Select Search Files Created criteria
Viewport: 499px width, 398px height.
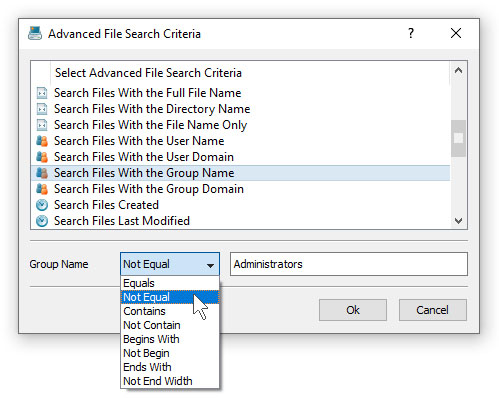click(240, 205)
